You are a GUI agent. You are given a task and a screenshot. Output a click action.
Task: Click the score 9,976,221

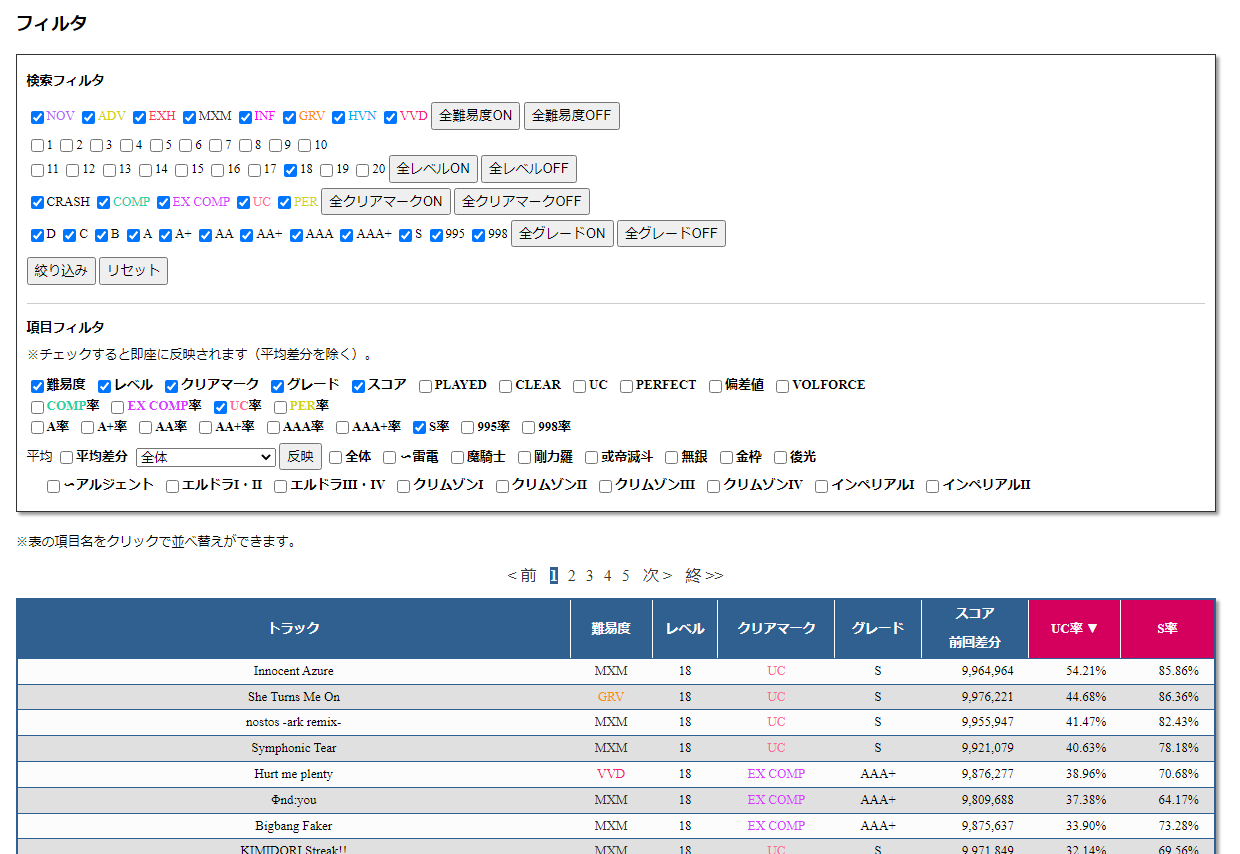988,697
